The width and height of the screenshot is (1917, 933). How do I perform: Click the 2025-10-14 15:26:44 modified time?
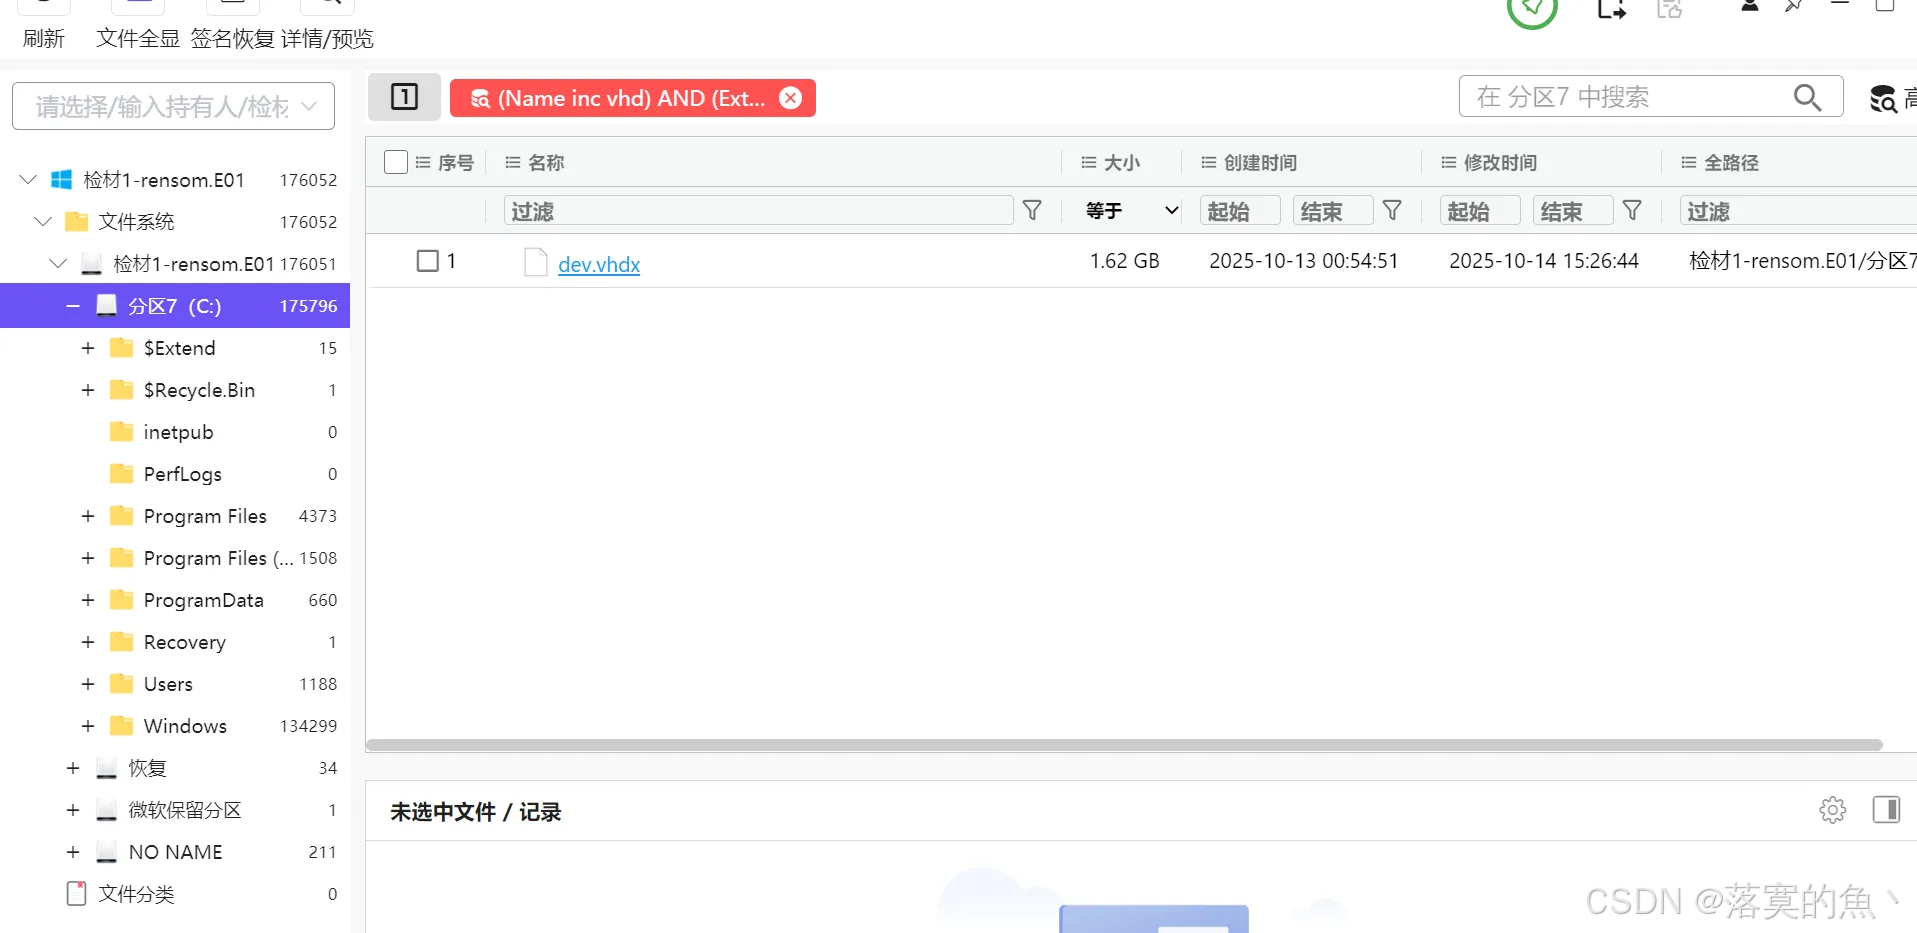click(x=1544, y=261)
